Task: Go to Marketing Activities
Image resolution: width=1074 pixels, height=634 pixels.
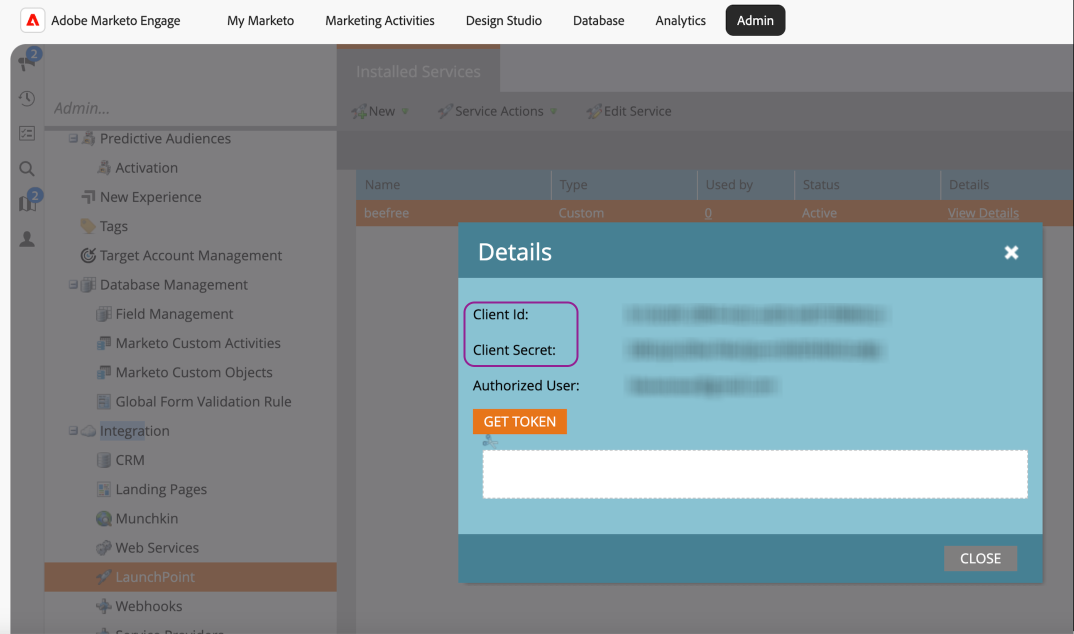Action: coord(379,21)
